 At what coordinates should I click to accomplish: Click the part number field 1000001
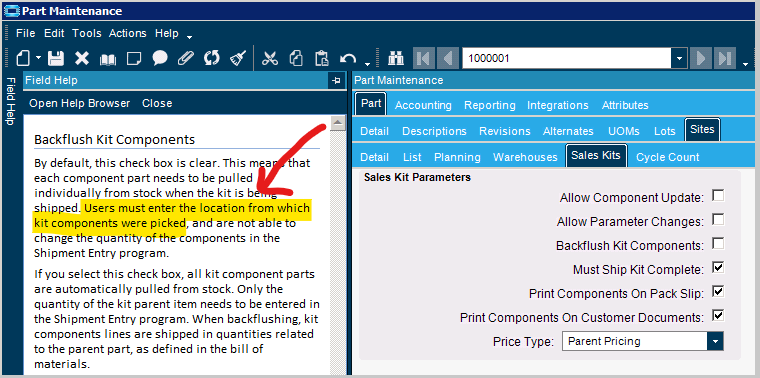click(x=567, y=59)
